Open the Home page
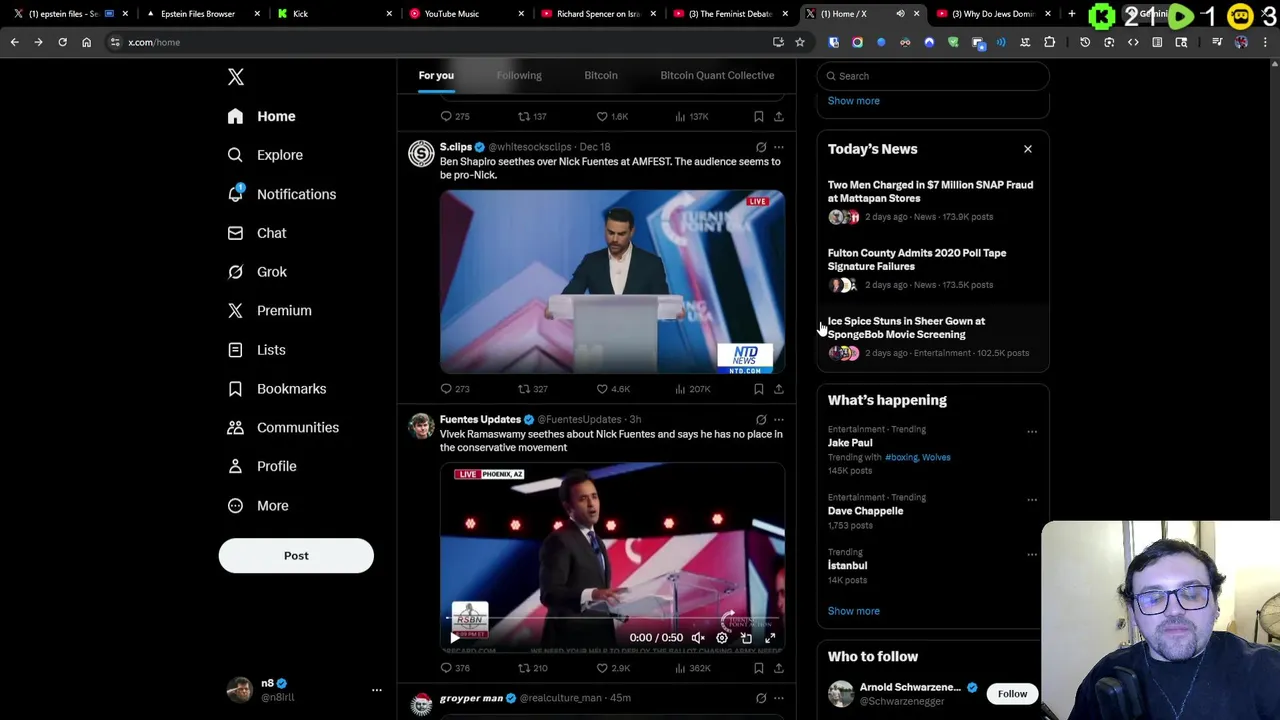The height and width of the screenshot is (720, 1280). (262, 116)
